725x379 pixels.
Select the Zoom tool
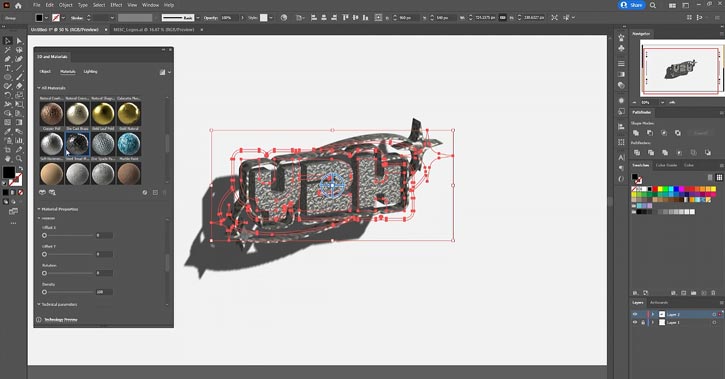(19, 159)
